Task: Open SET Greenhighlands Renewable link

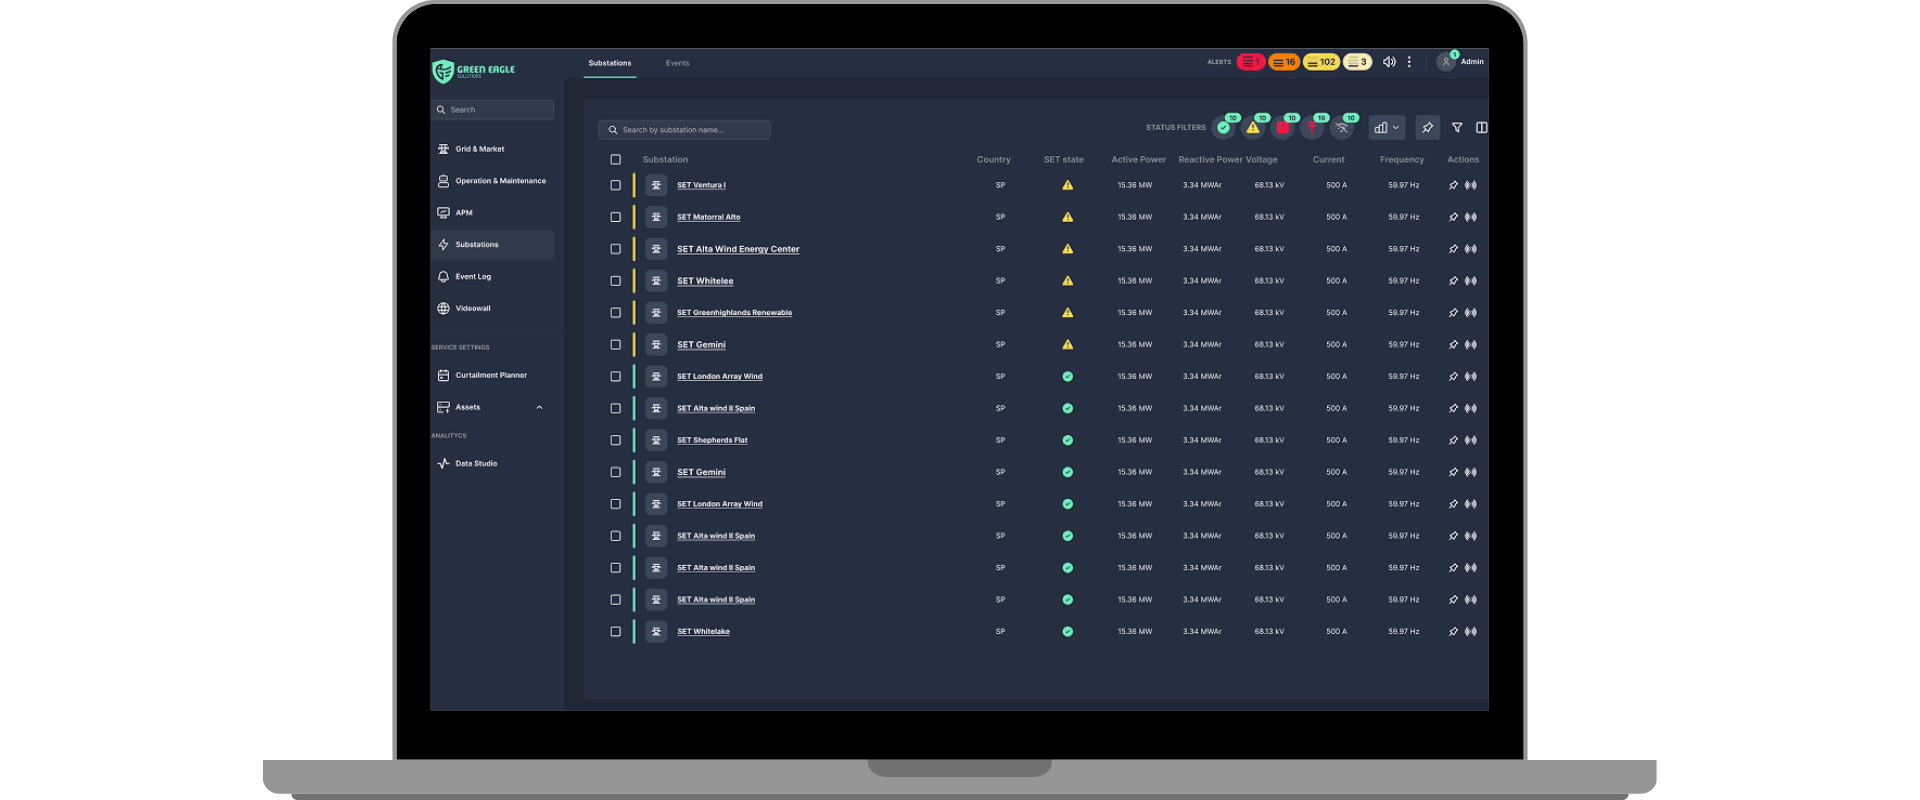Action: [x=734, y=313]
